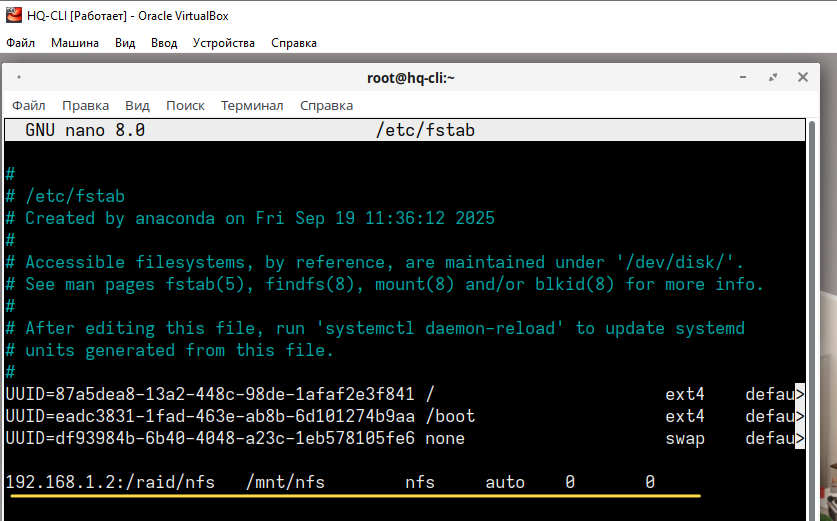Image resolution: width=837 pixels, height=521 pixels.
Task: Open the Машина menu in VirtualBox
Action: pyautogui.click(x=75, y=43)
